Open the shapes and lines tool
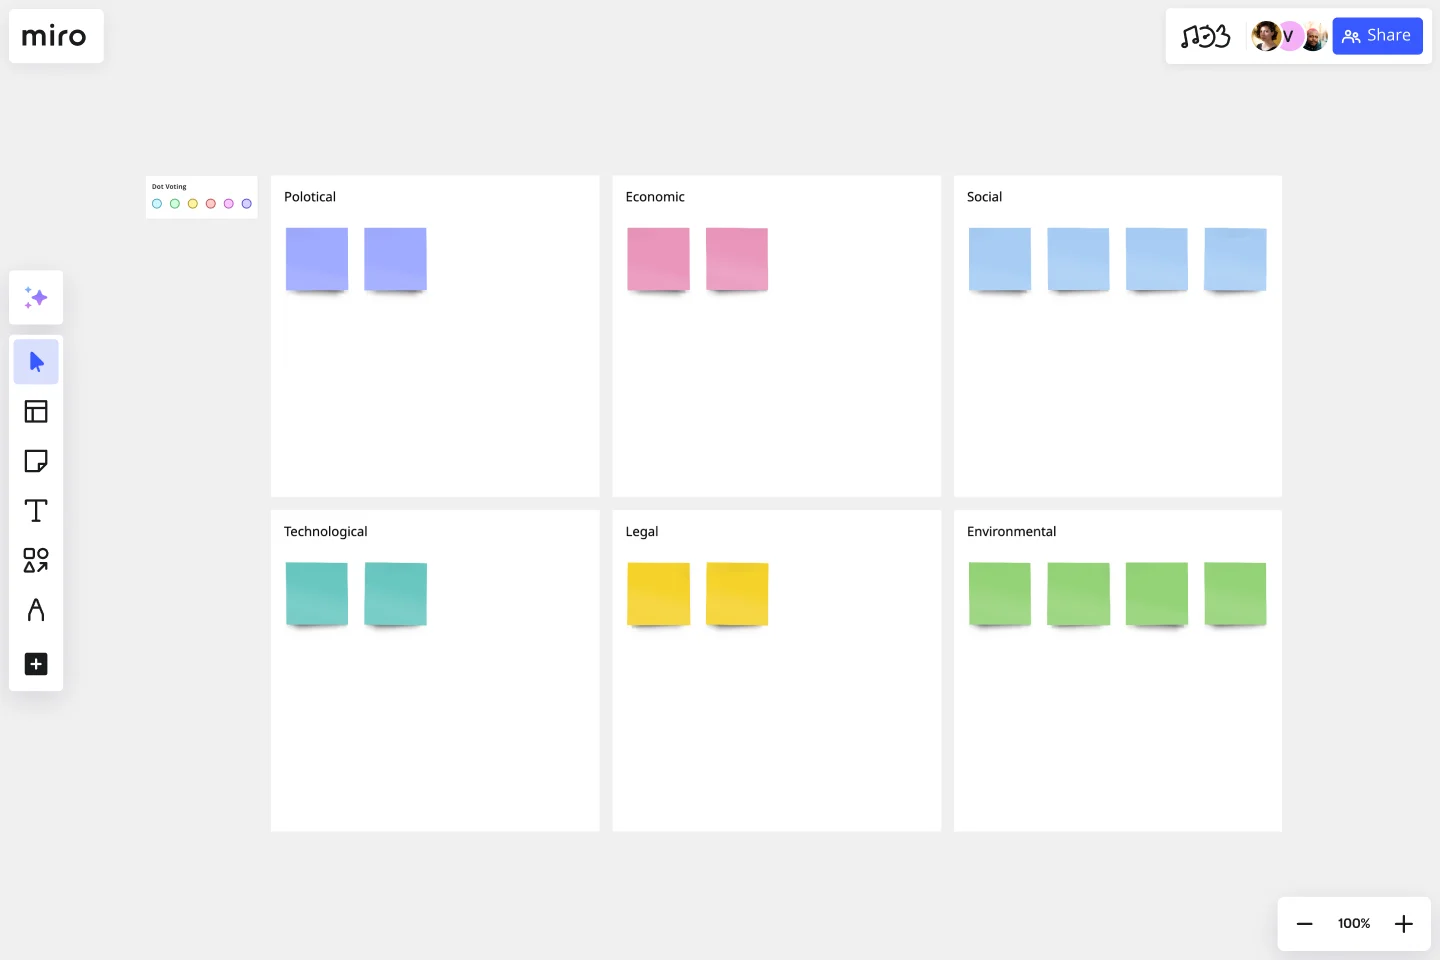Viewport: 1440px width, 960px height. [x=36, y=560]
